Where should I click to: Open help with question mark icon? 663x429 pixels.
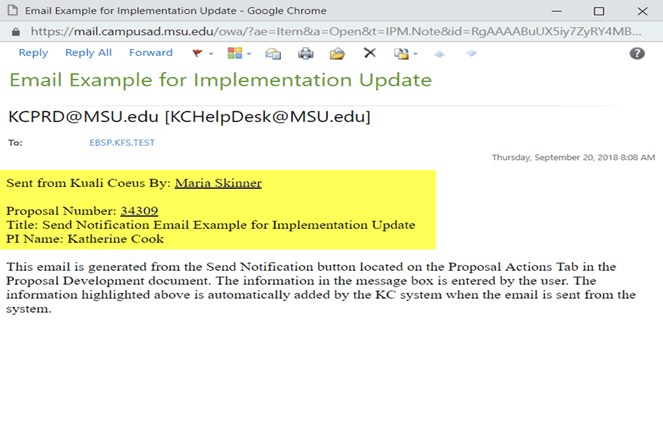pos(637,54)
